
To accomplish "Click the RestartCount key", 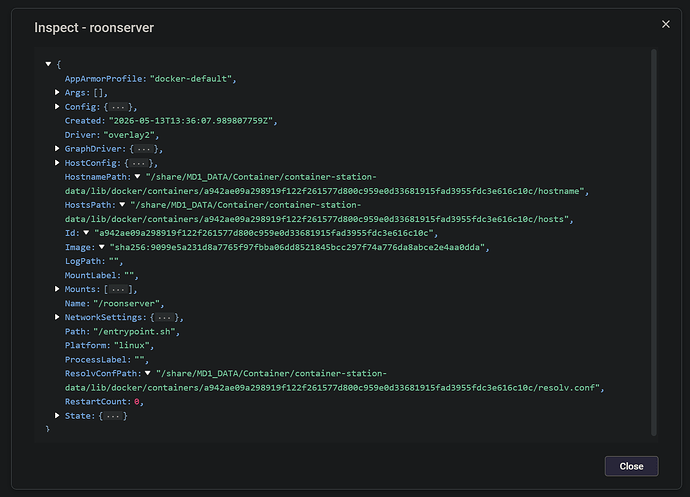I will [98, 401].
